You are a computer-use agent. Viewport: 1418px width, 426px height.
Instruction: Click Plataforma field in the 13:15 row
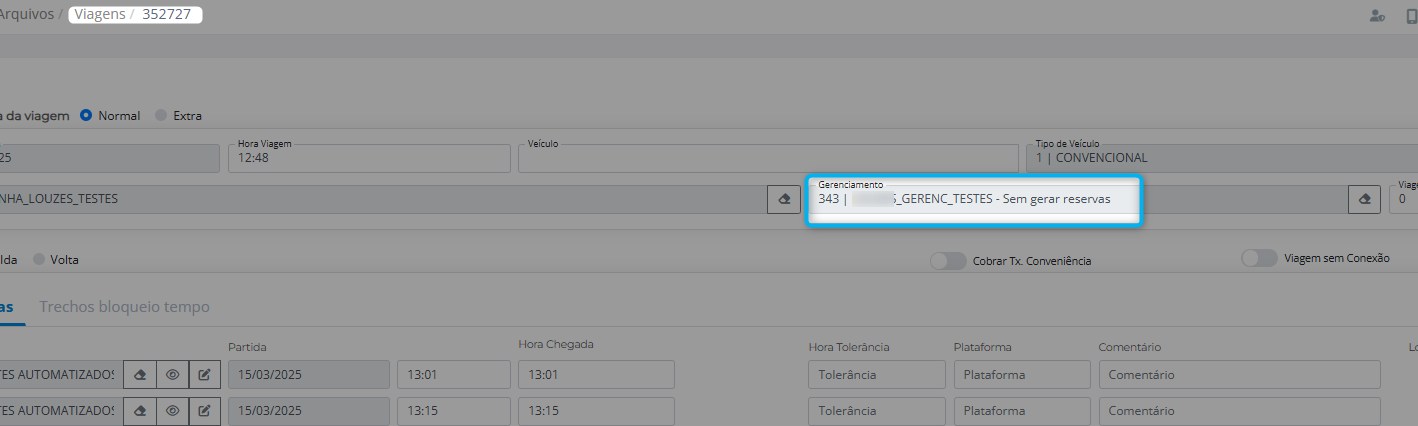tap(1022, 411)
